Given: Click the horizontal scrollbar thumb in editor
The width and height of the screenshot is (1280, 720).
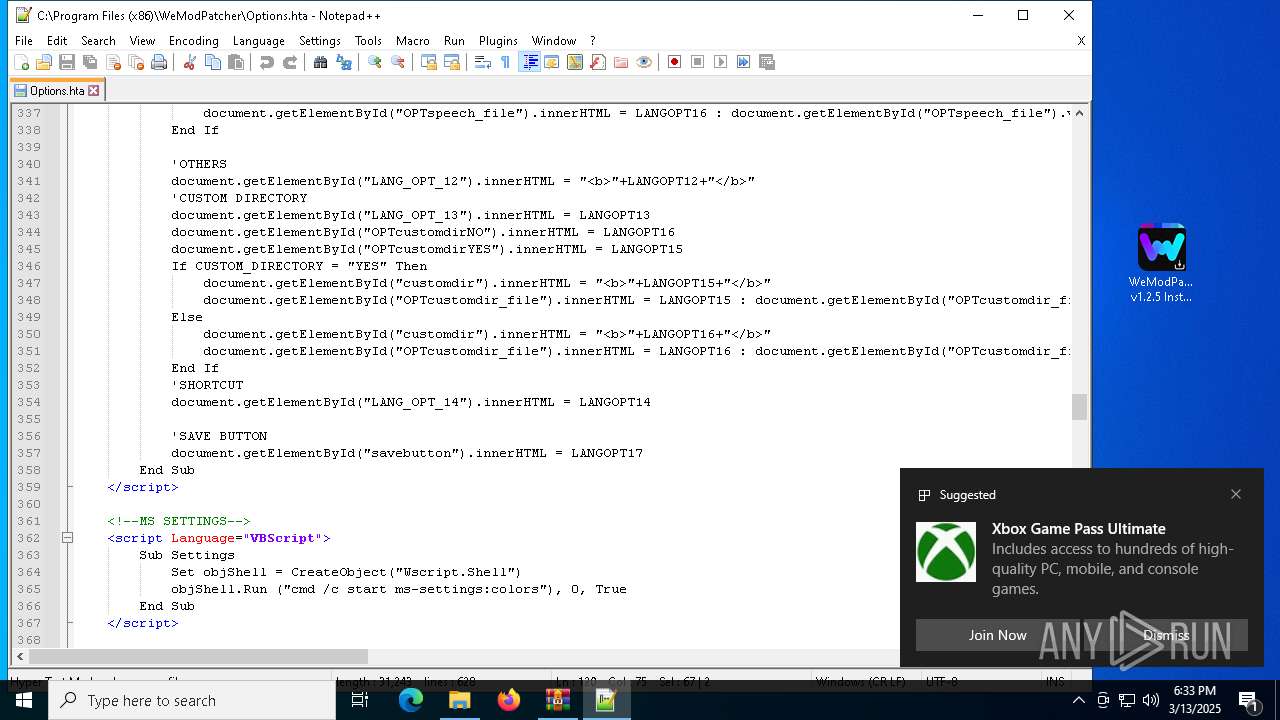Looking at the screenshot, I should 198,657.
